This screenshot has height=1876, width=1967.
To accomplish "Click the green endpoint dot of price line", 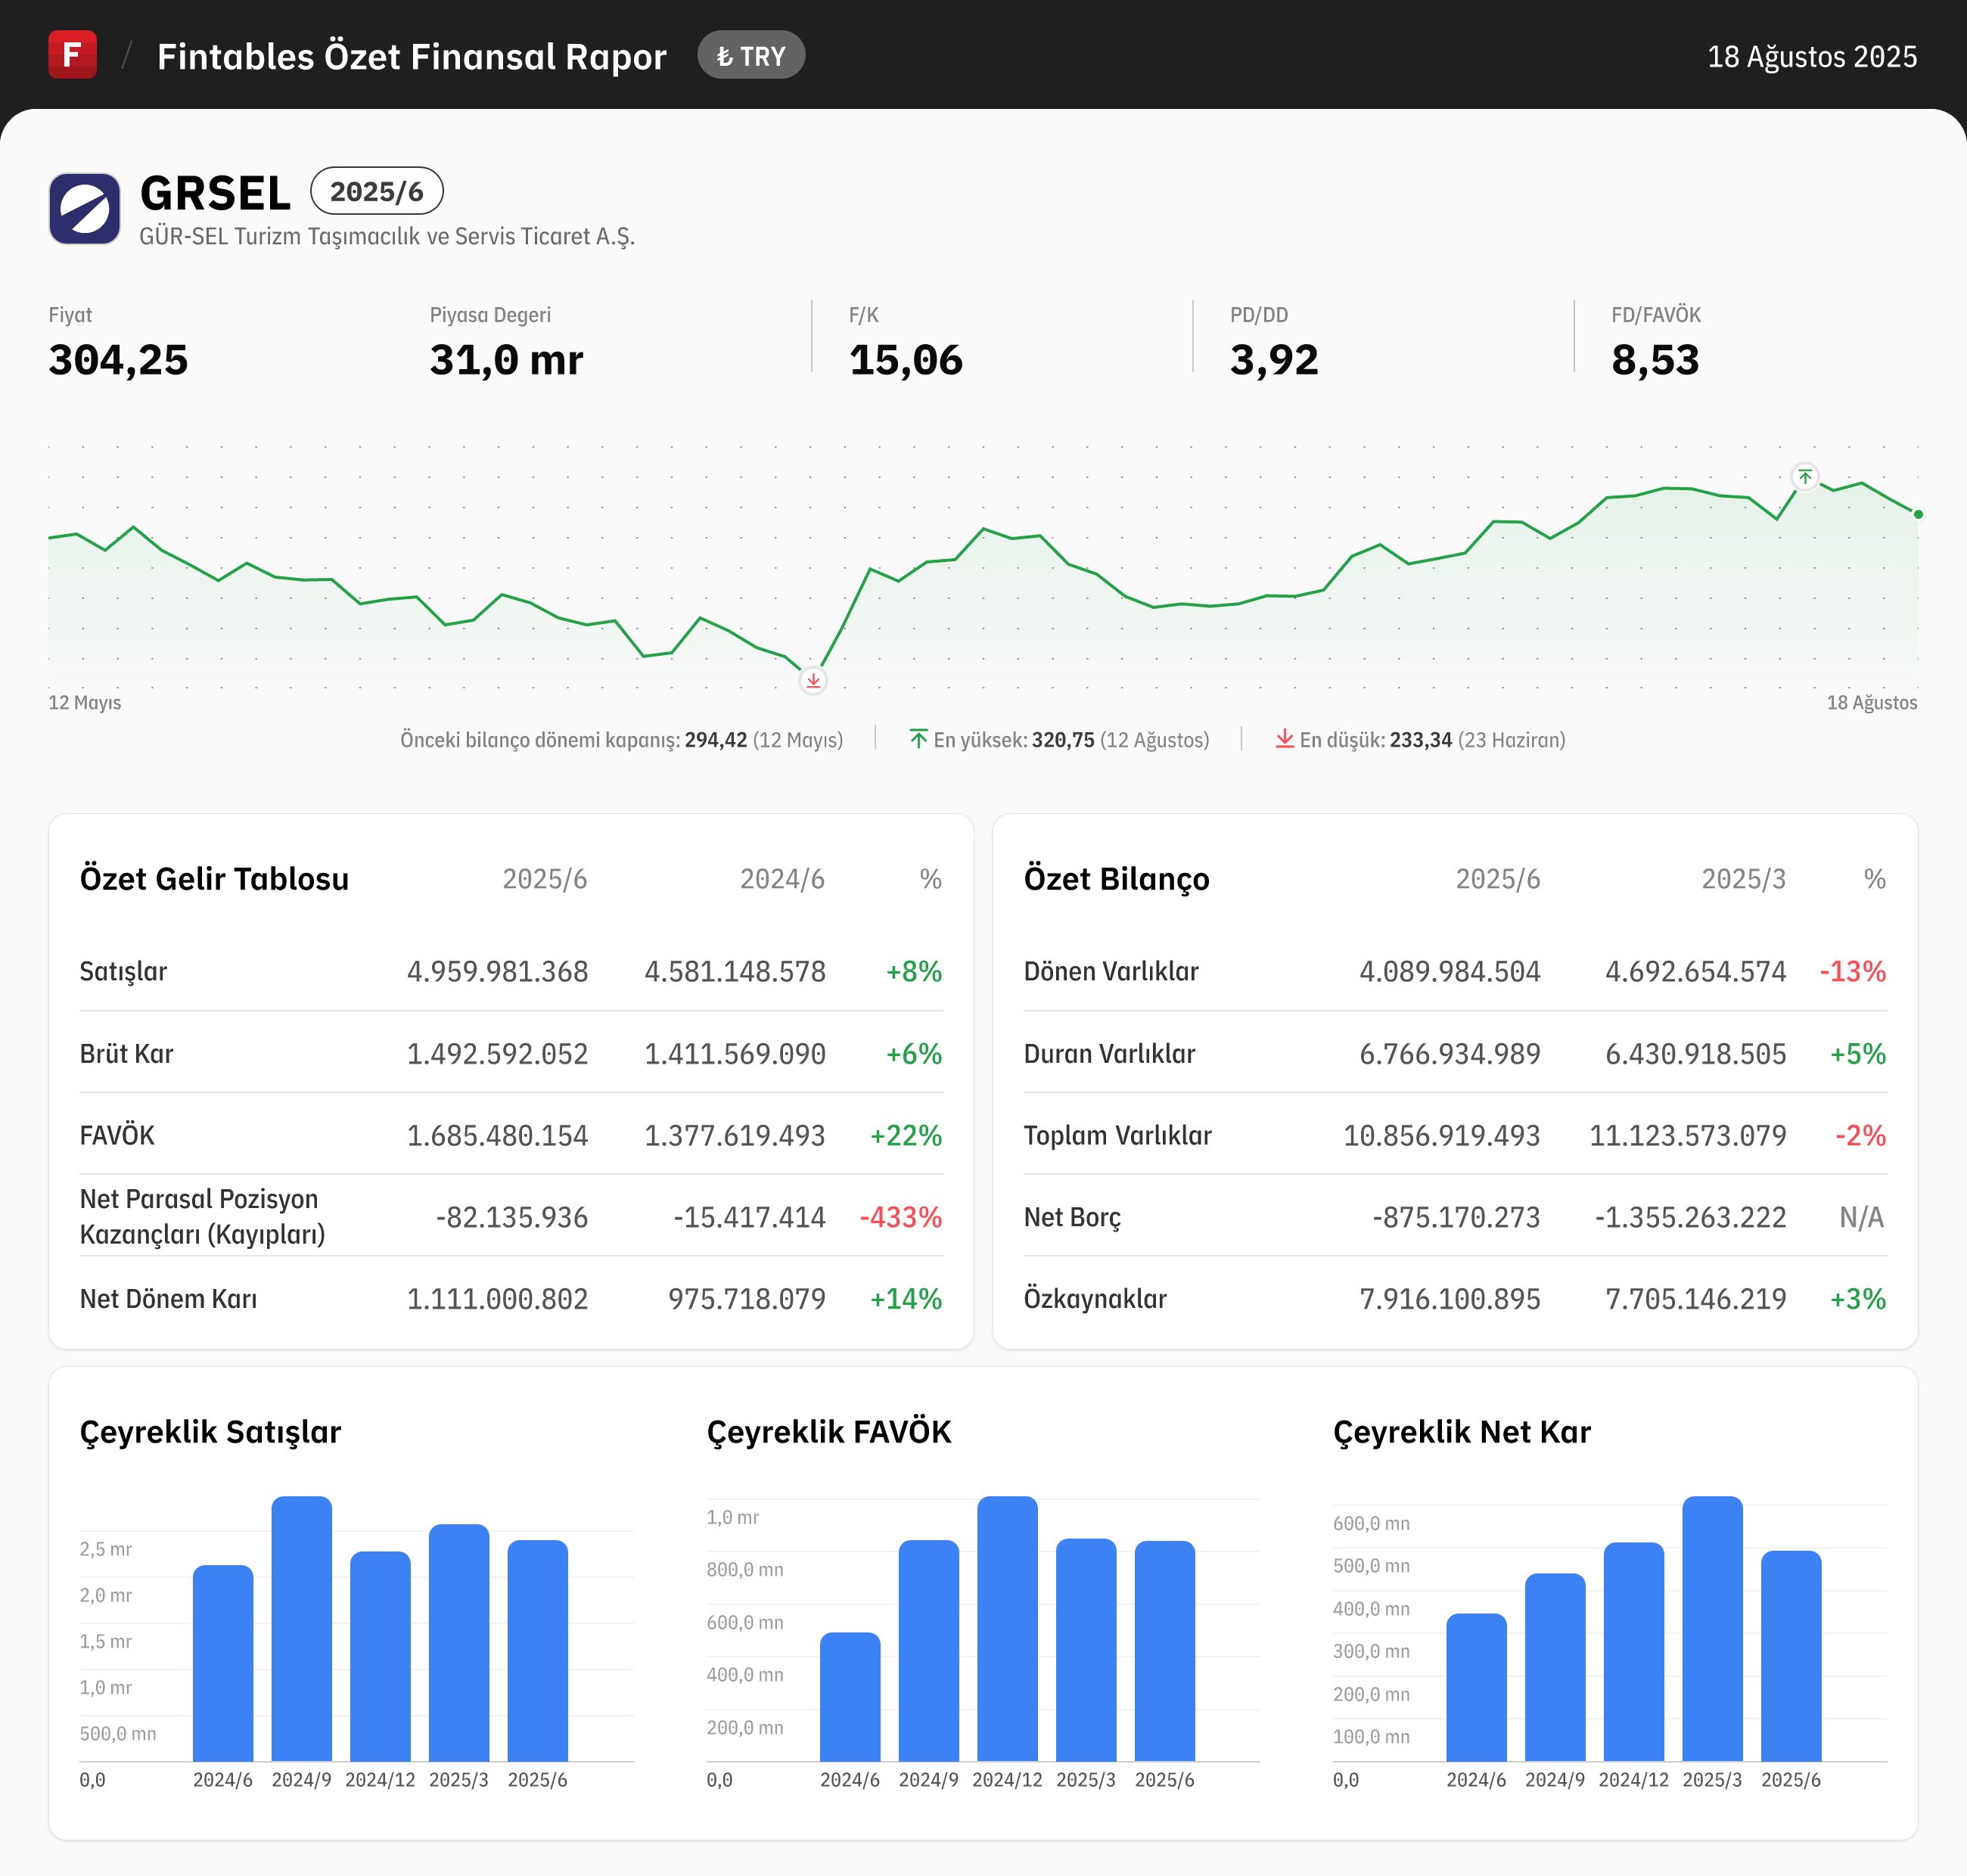I will click(1918, 514).
